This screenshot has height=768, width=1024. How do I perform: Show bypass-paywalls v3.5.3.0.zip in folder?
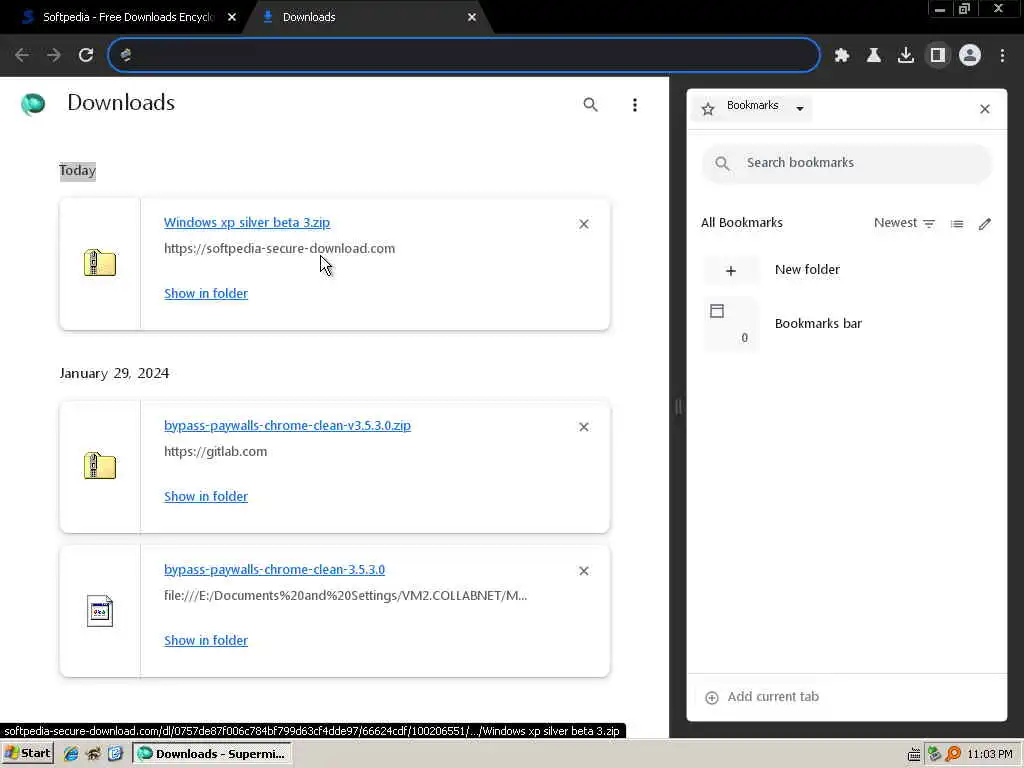[206, 496]
